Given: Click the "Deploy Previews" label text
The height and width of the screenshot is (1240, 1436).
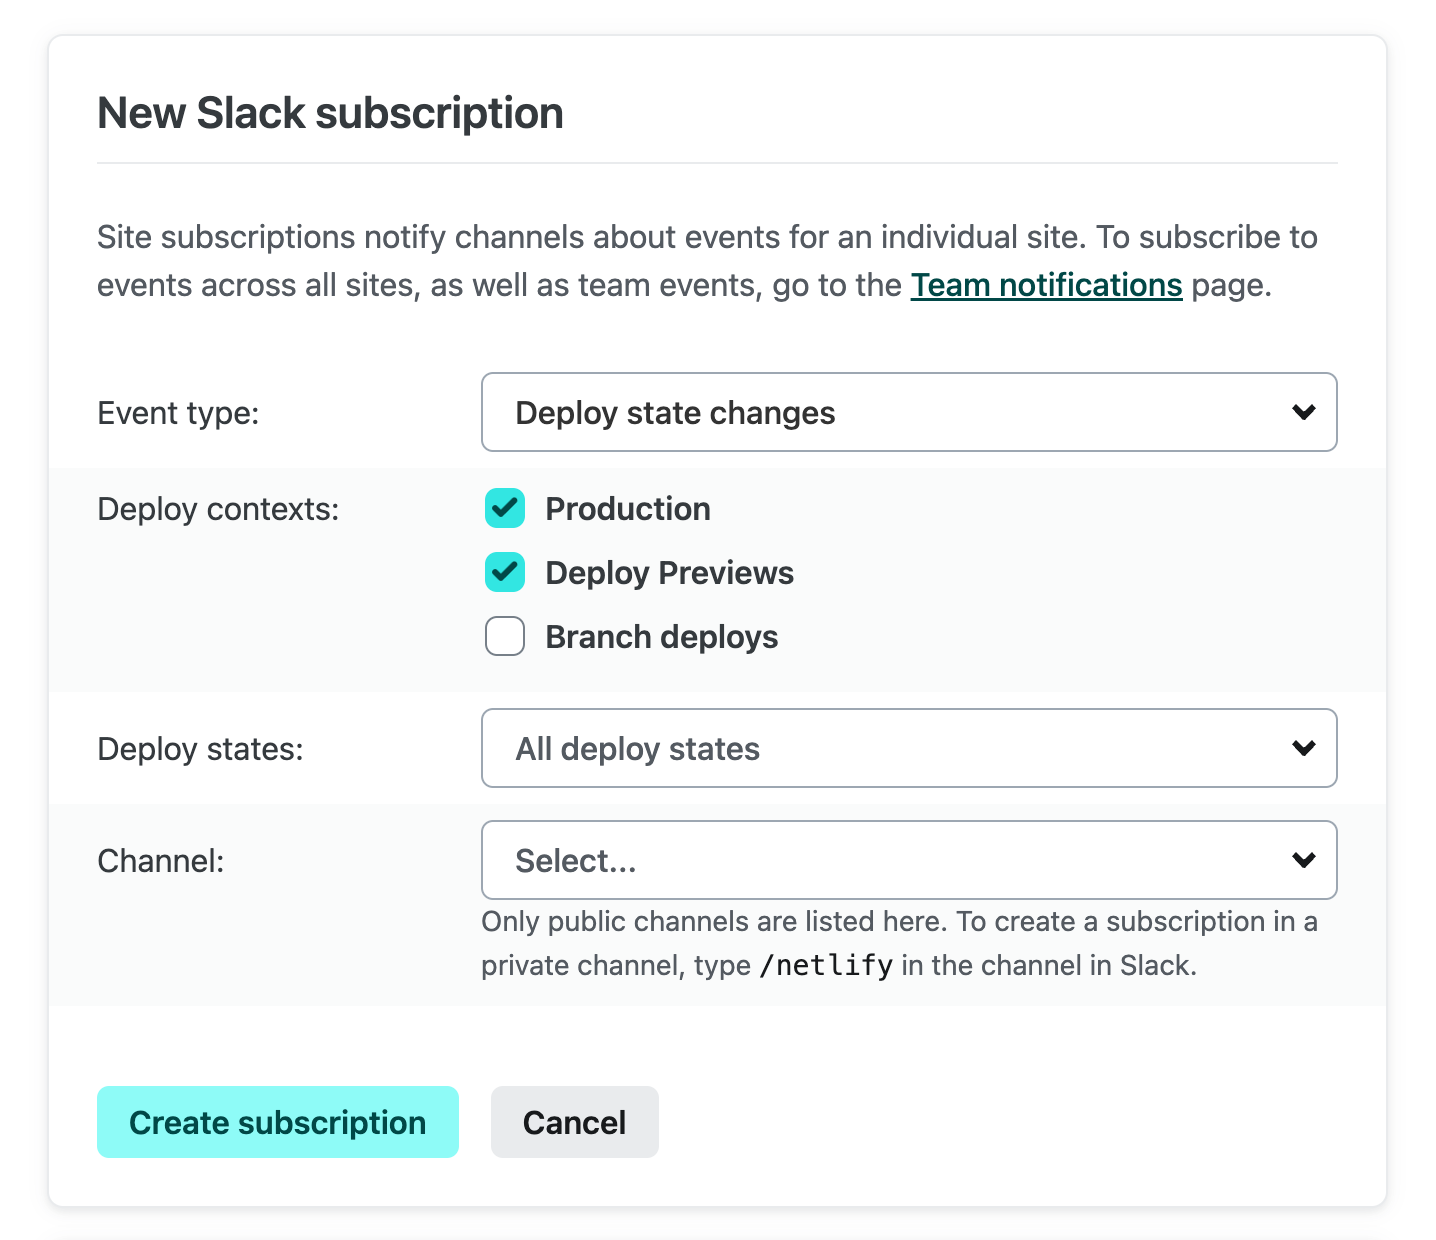Looking at the screenshot, I should point(669,573).
